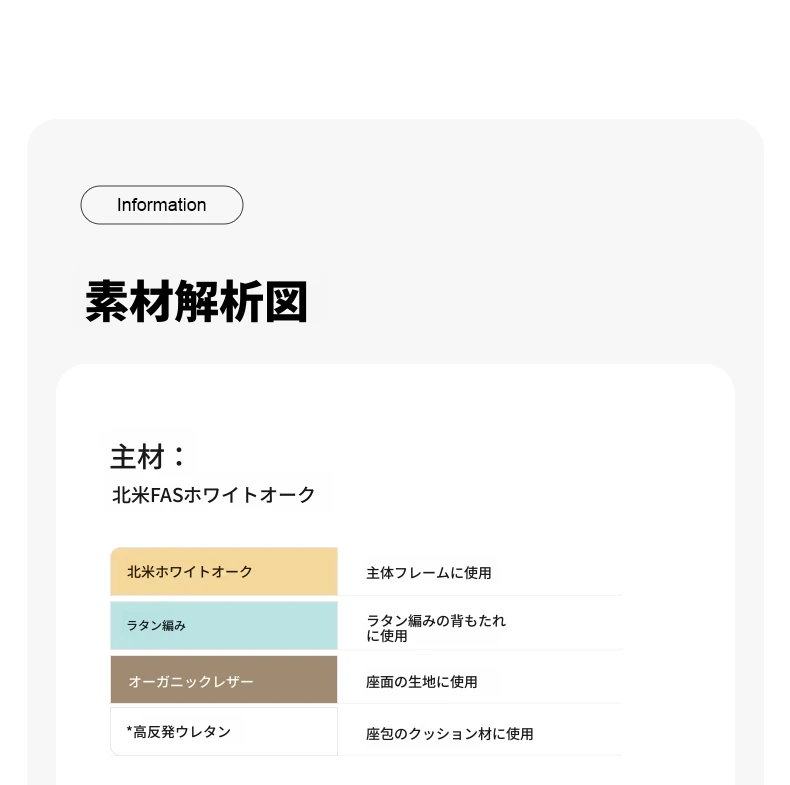The image size is (790, 785).
Task: Select the yellow 北米ホワイトオーク swatch
Action: tap(224, 571)
